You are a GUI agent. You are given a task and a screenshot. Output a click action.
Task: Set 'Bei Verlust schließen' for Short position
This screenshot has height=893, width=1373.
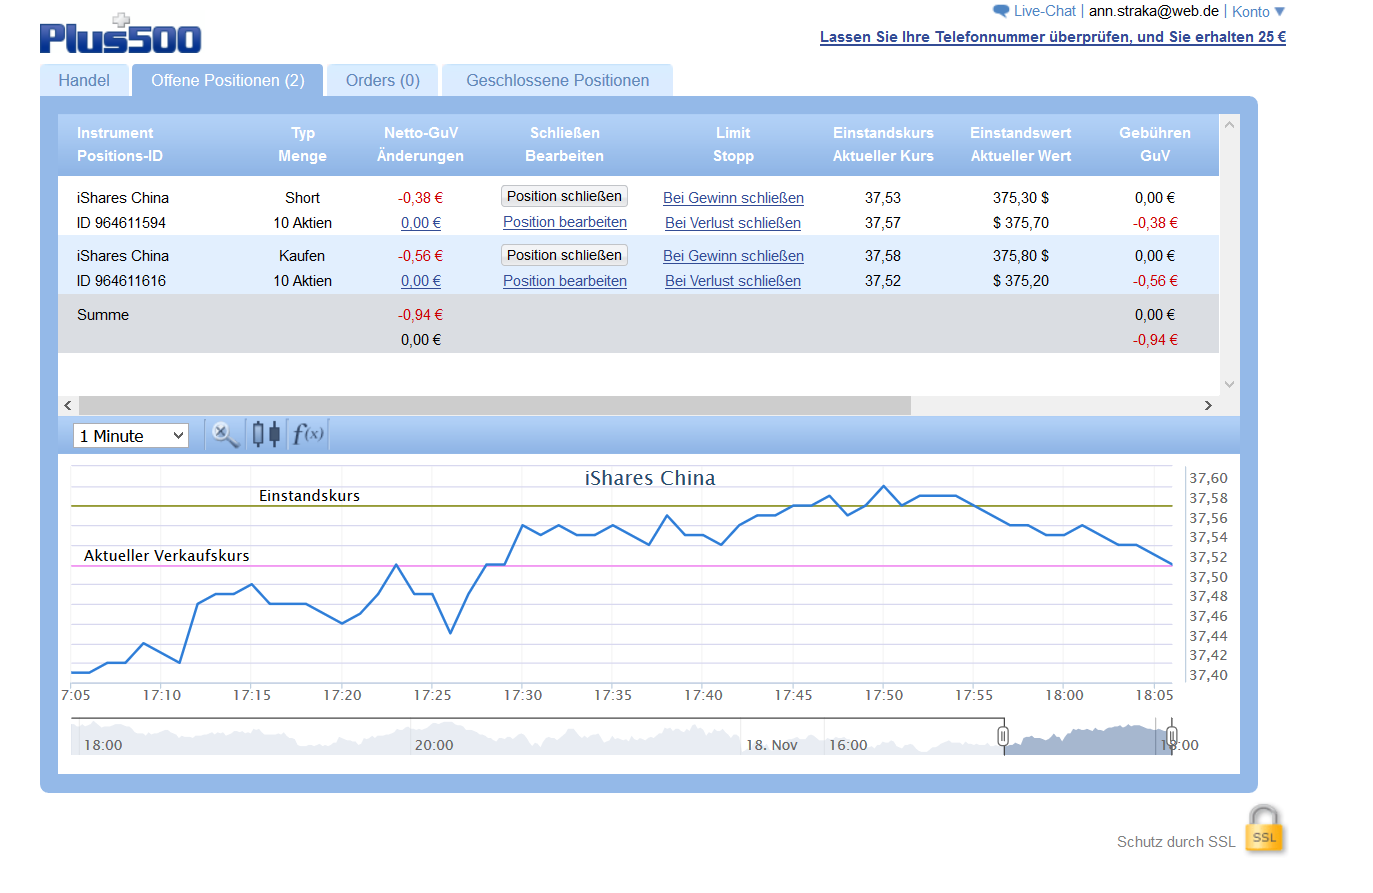pyautogui.click(x=733, y=223)
